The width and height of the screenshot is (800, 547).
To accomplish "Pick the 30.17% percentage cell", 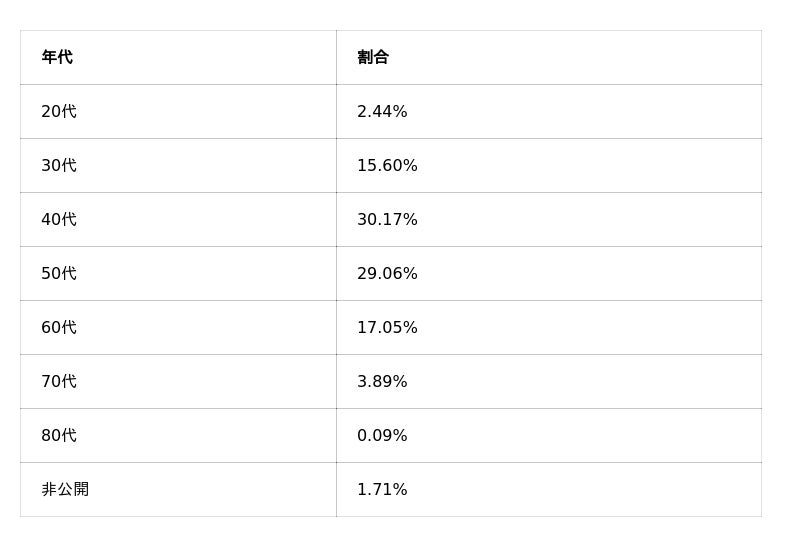I will click(387, 220).
